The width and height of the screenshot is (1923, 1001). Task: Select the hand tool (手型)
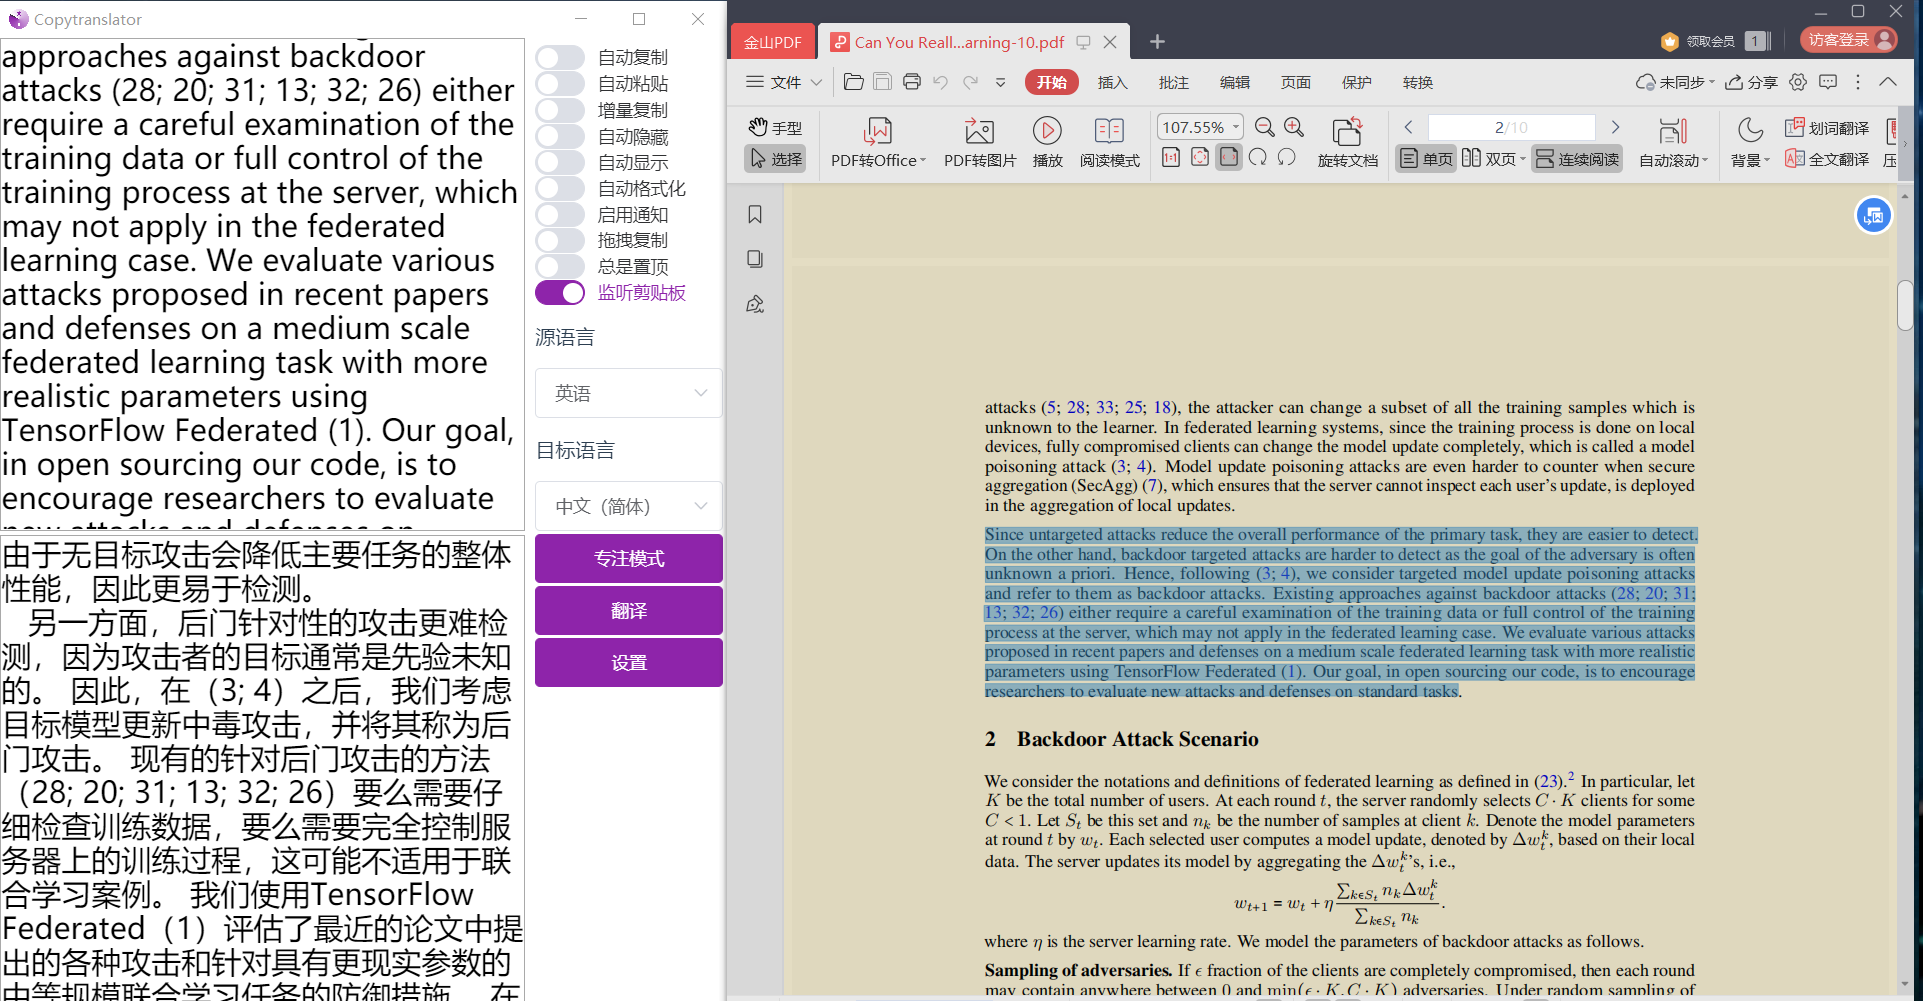pyautogui.click(x=775, y=128)
